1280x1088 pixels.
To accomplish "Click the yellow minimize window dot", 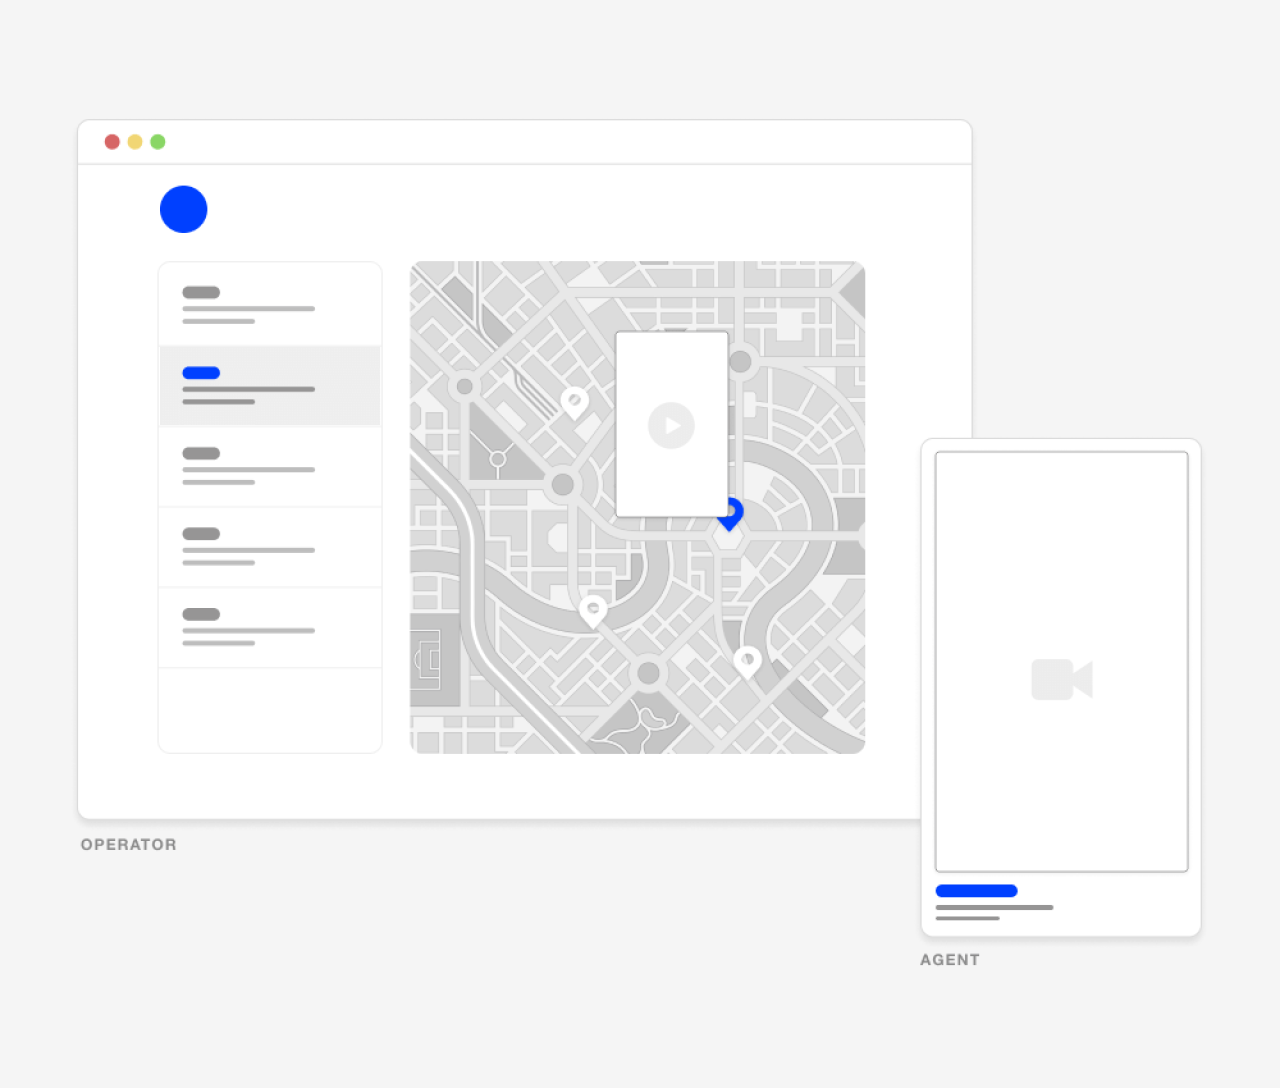I will click(x=135, y=142).
